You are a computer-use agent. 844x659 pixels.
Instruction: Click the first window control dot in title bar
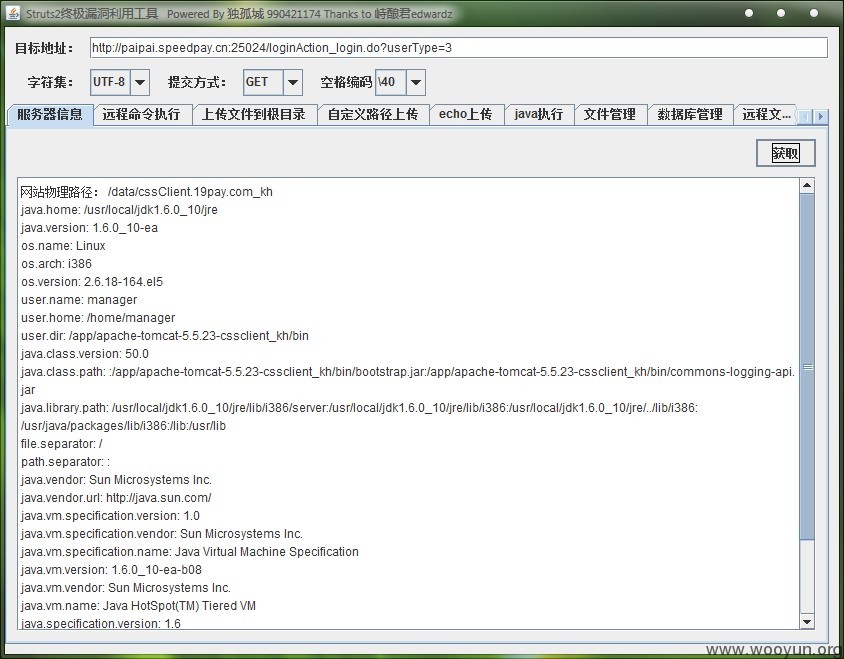point(749,13)
